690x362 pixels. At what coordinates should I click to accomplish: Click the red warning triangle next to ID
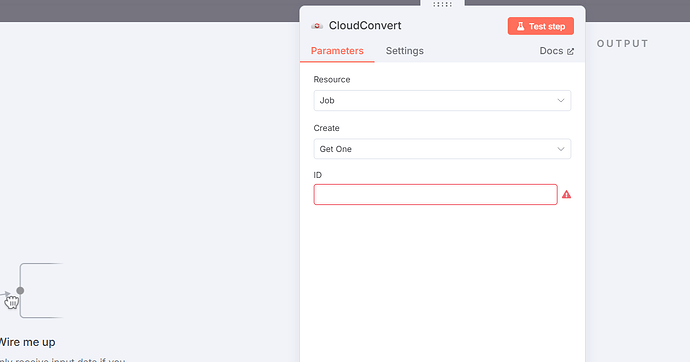pyautogui.click(x=566, y=194)
